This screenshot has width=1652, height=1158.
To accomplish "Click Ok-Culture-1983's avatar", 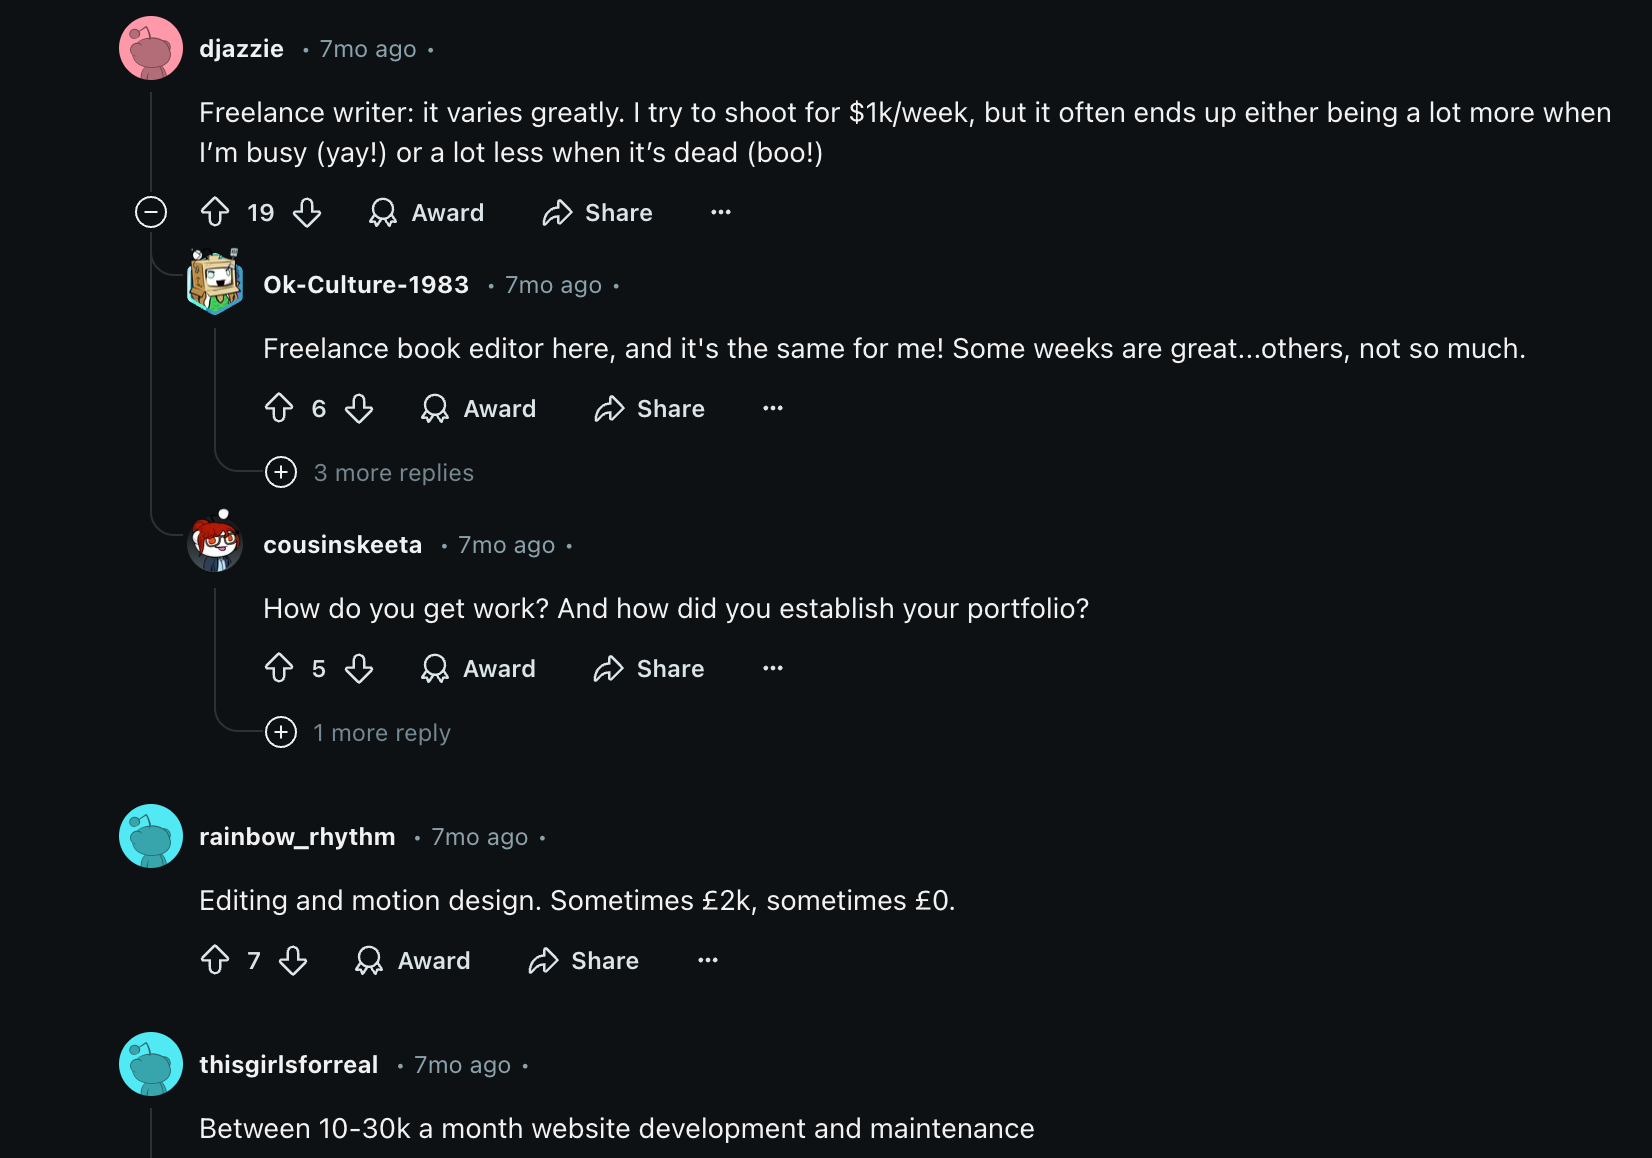I will (x=214, y=283).
